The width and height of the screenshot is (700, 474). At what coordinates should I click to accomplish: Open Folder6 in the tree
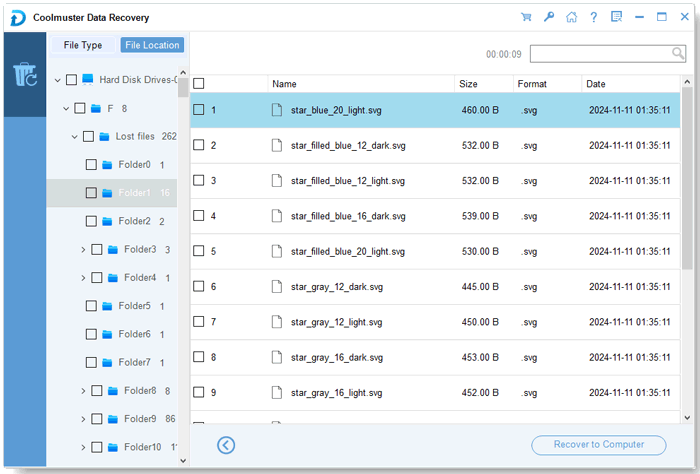tap(134, 334)
